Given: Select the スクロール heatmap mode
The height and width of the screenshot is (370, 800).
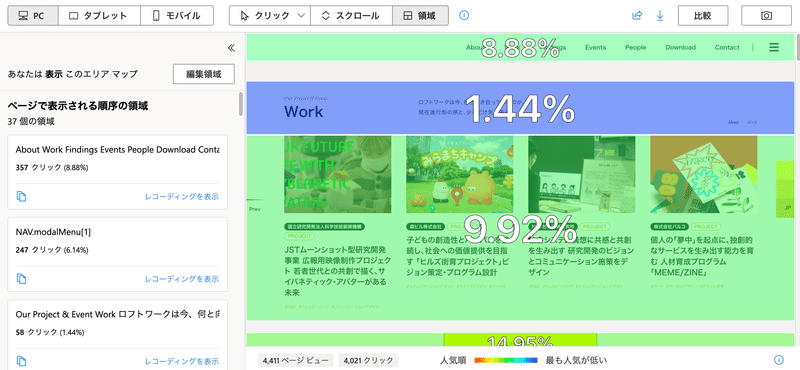Looking at the screenshot, I should pos(351,16).
